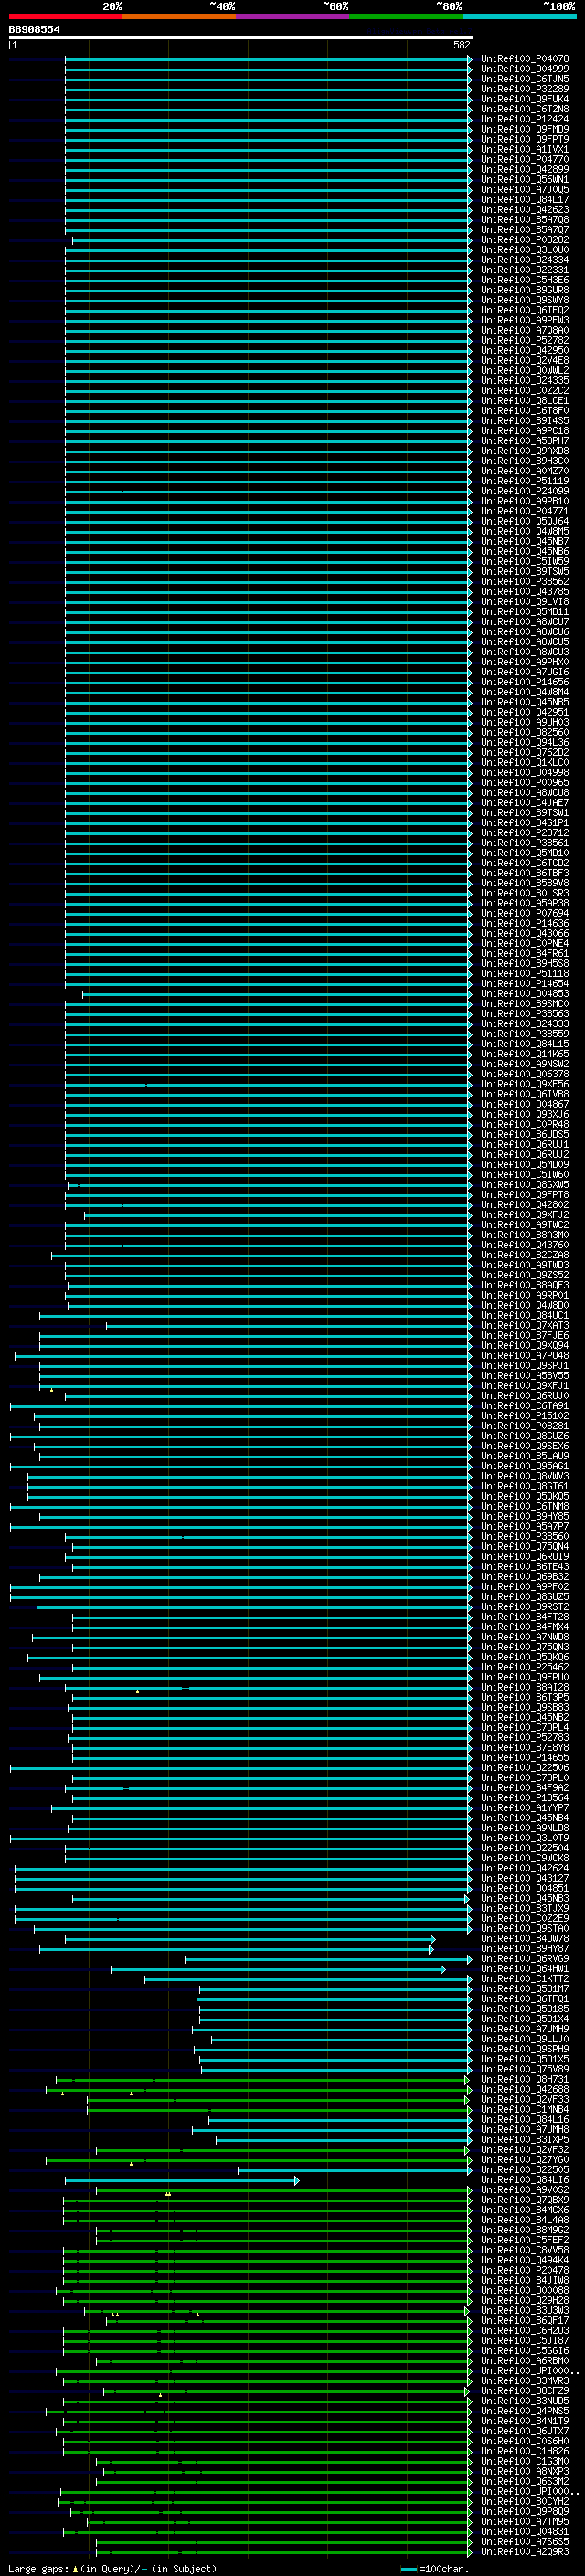Select hit label UniRef100_A8NXP3

click(525, 2471)
